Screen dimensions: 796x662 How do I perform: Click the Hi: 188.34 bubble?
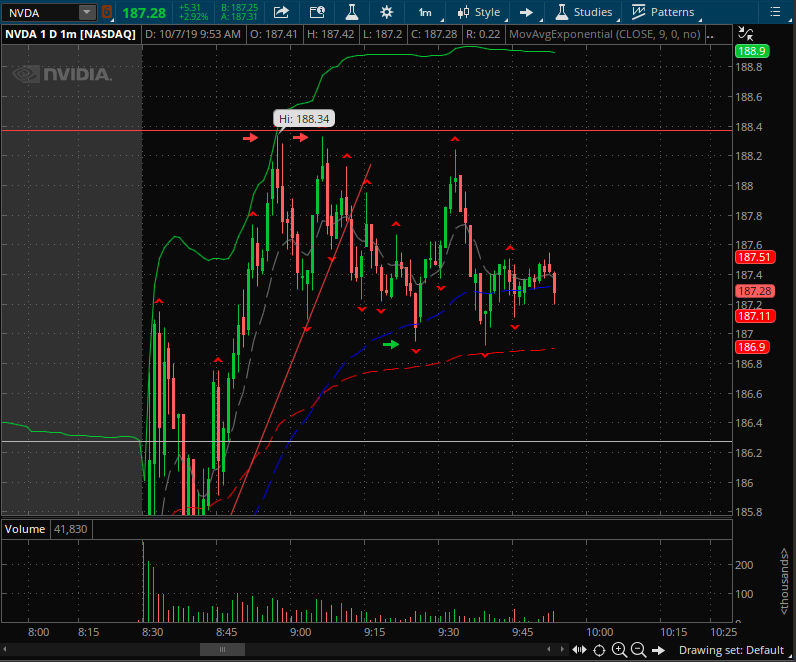304,119
